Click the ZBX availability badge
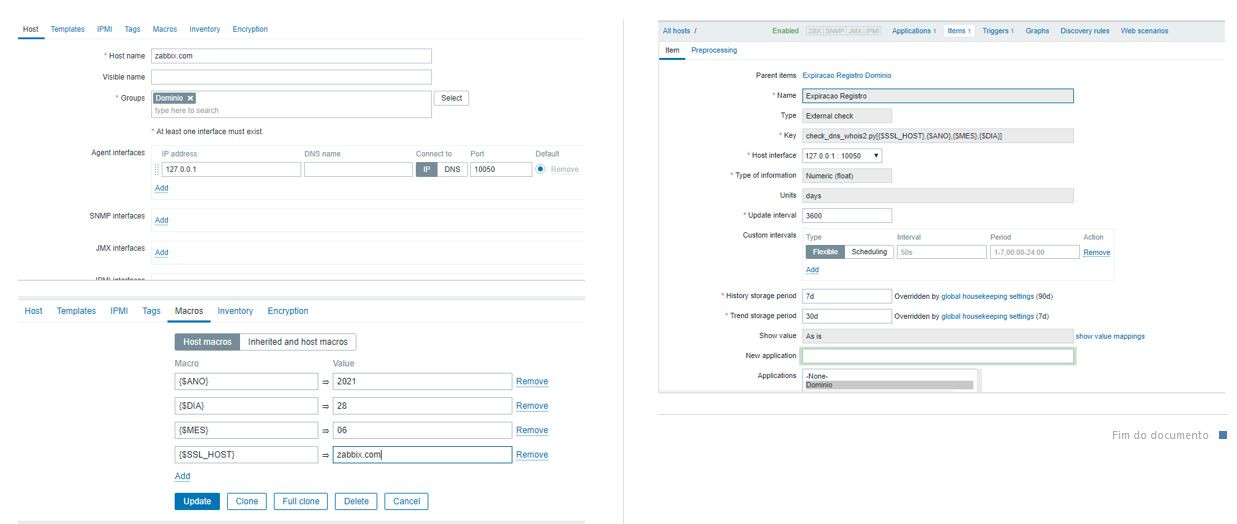 tap(814, 31)
